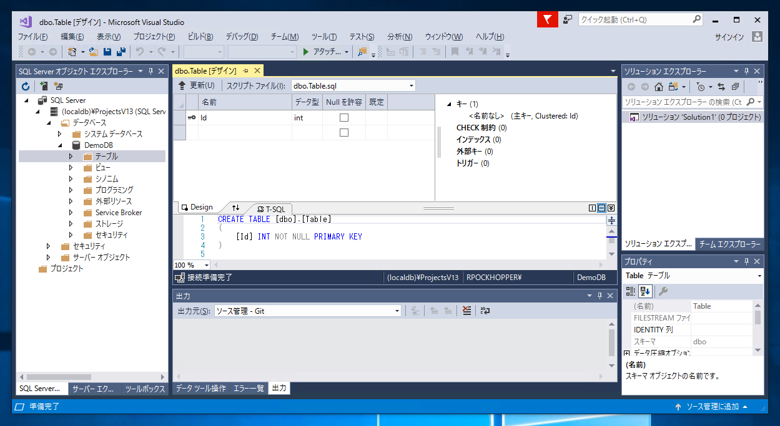Click the Find in Files toolbar icon

(x=362, y=51)
